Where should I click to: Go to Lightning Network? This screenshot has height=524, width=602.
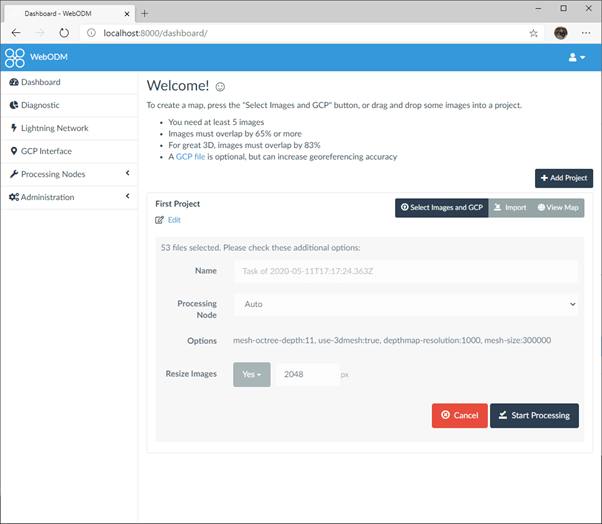pyautogui.click(x=54, y=128)
